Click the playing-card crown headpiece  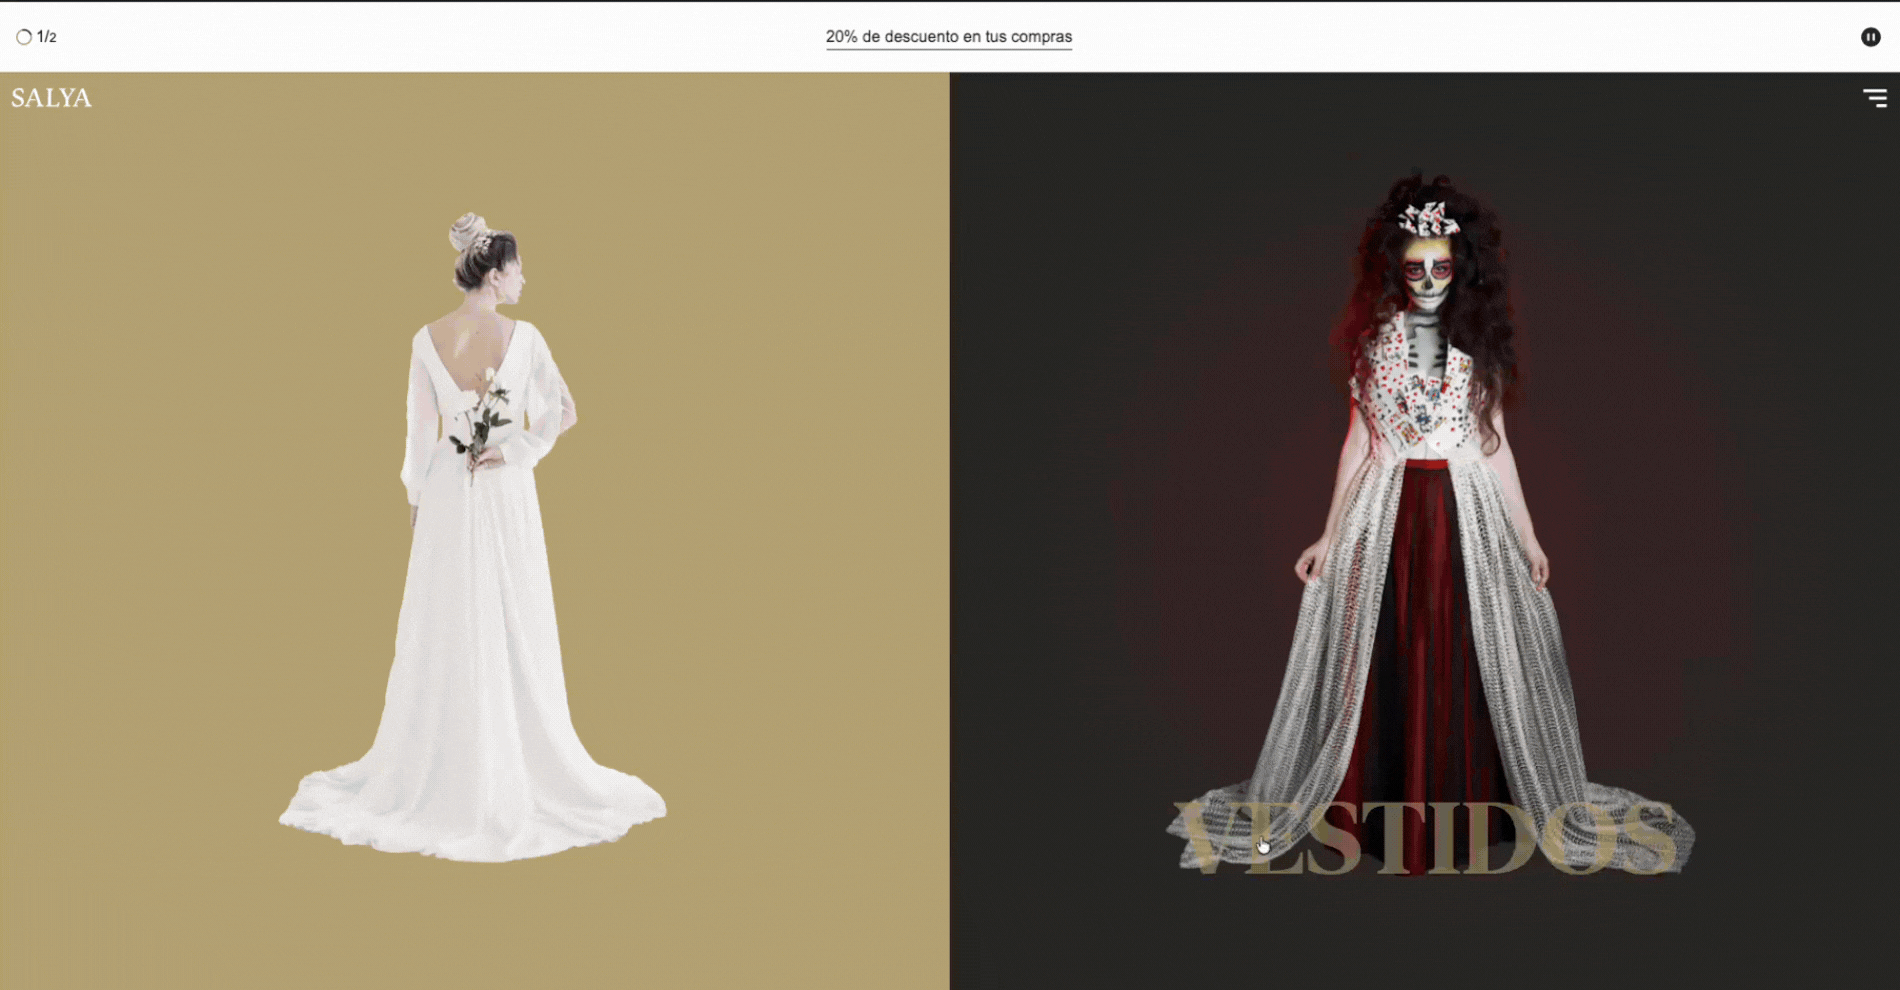tap(1428, 218)
